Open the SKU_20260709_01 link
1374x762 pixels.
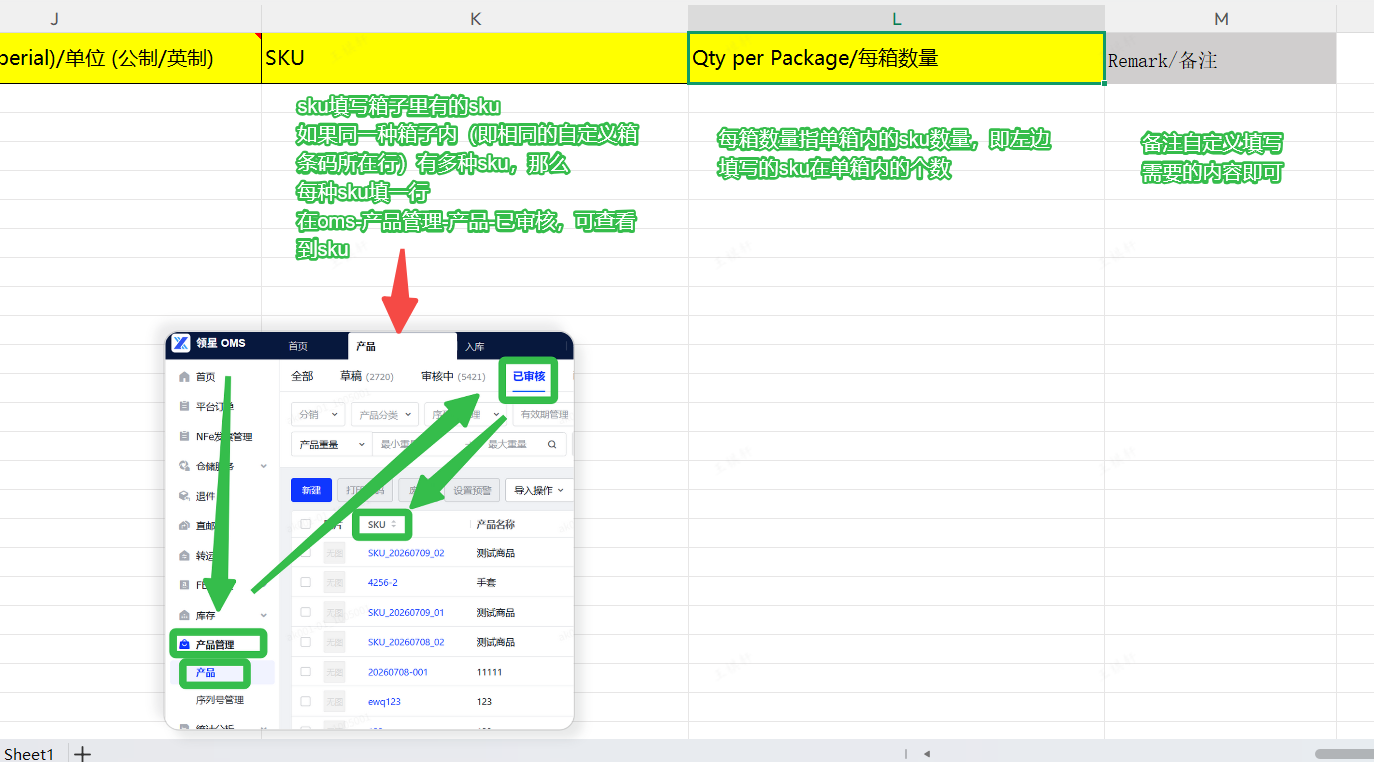[x=406, y=612]
